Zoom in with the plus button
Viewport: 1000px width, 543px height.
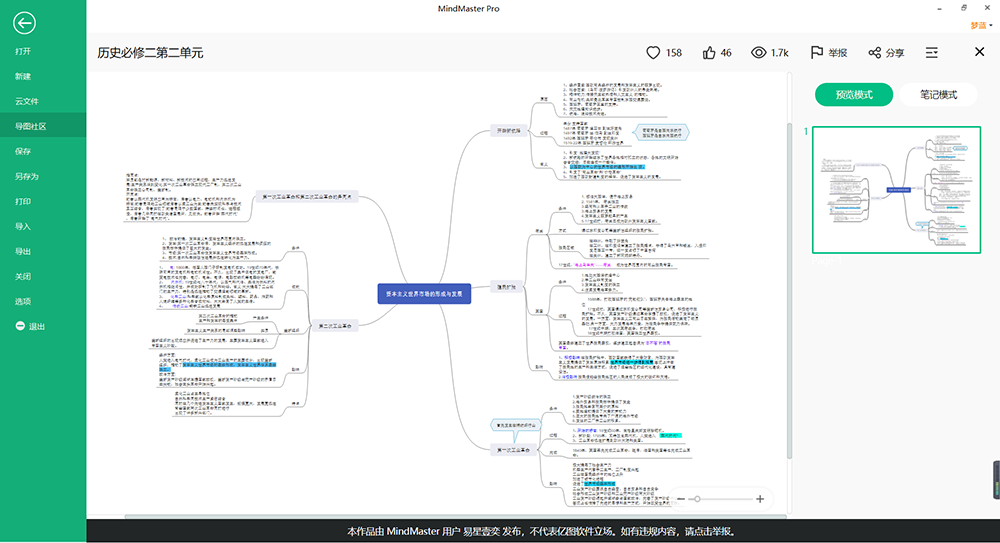point(760,499)
